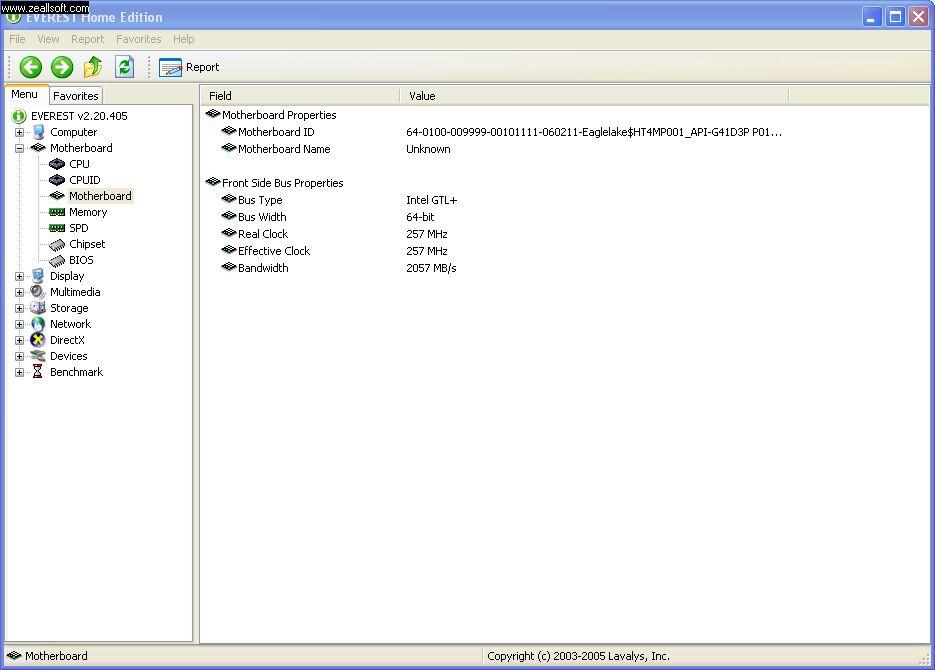Expand the Multimedia tree node

pos(20,293)
